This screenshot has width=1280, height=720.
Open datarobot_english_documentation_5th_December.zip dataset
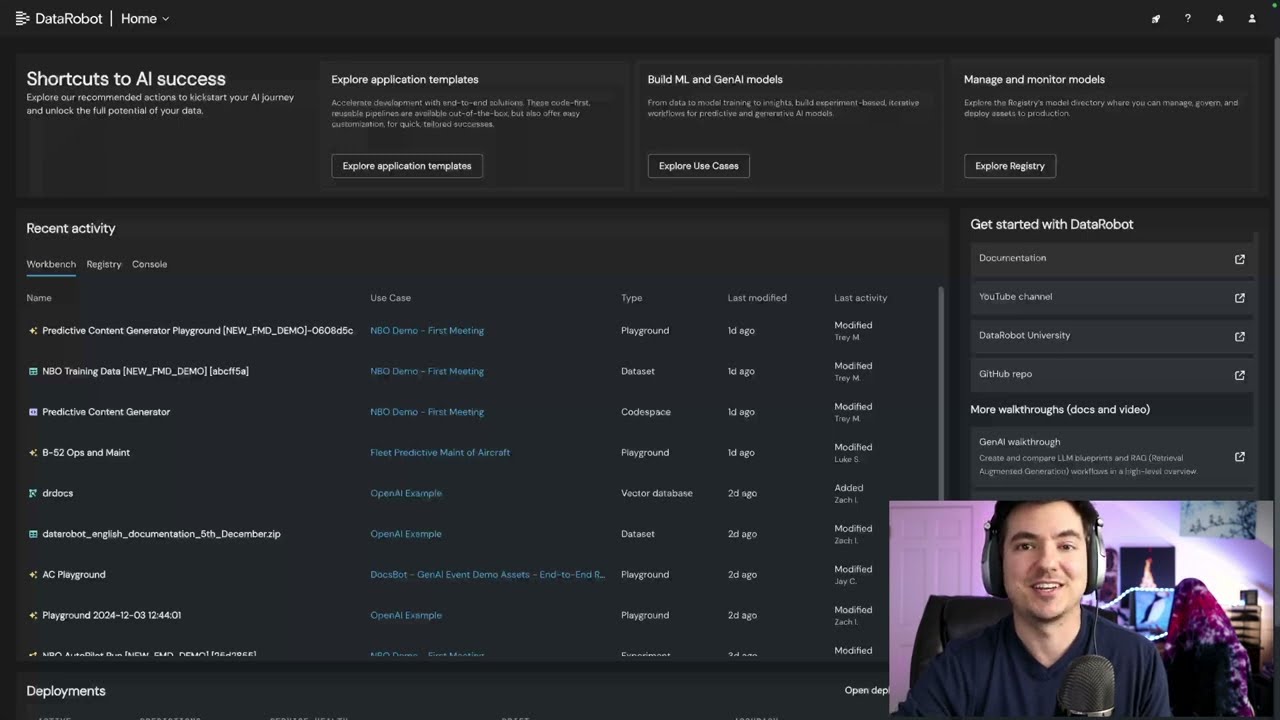(161, 534)
